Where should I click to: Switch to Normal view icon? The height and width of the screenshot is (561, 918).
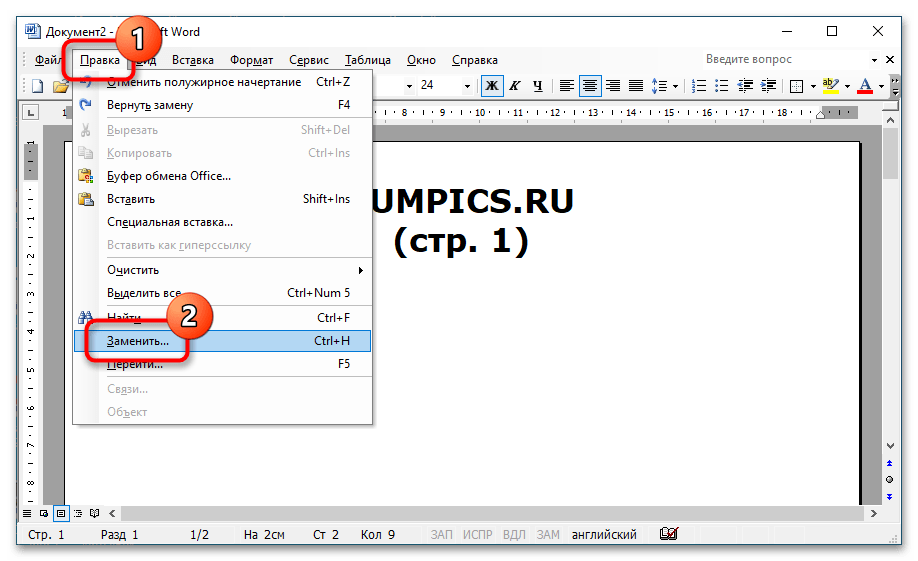27,514
